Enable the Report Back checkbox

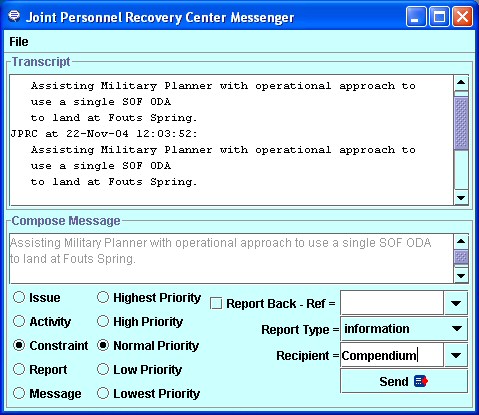(216, 304)
